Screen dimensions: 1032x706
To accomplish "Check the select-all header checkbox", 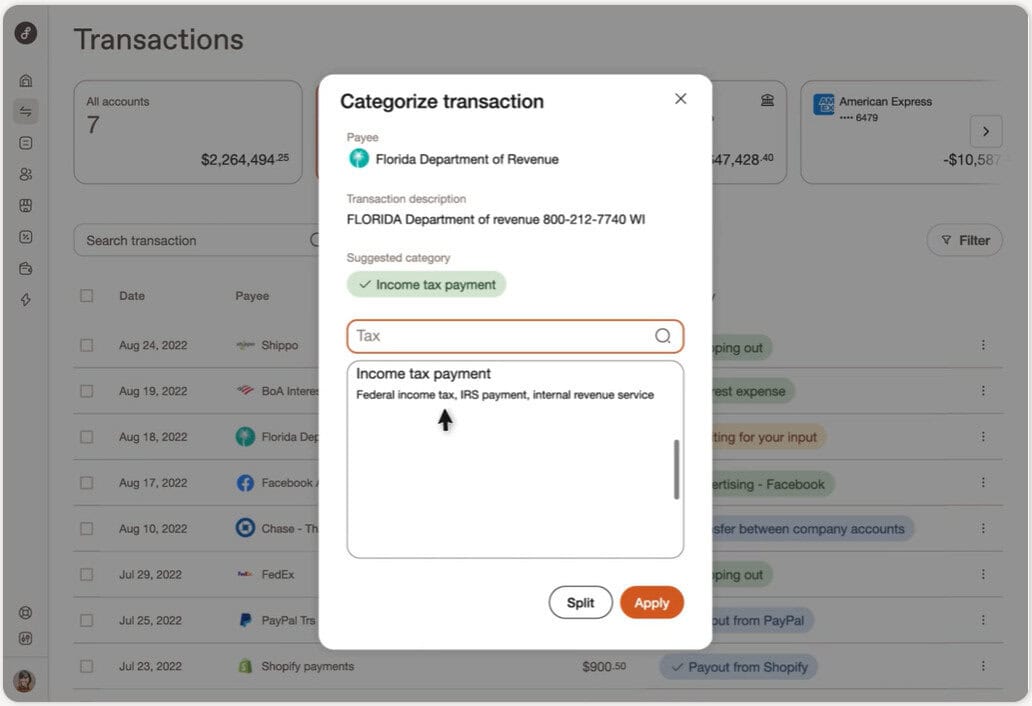I will pos(87,296).
